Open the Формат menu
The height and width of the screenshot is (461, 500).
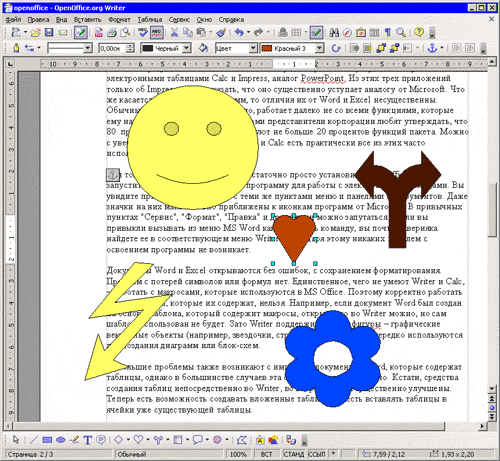(119, 20)
